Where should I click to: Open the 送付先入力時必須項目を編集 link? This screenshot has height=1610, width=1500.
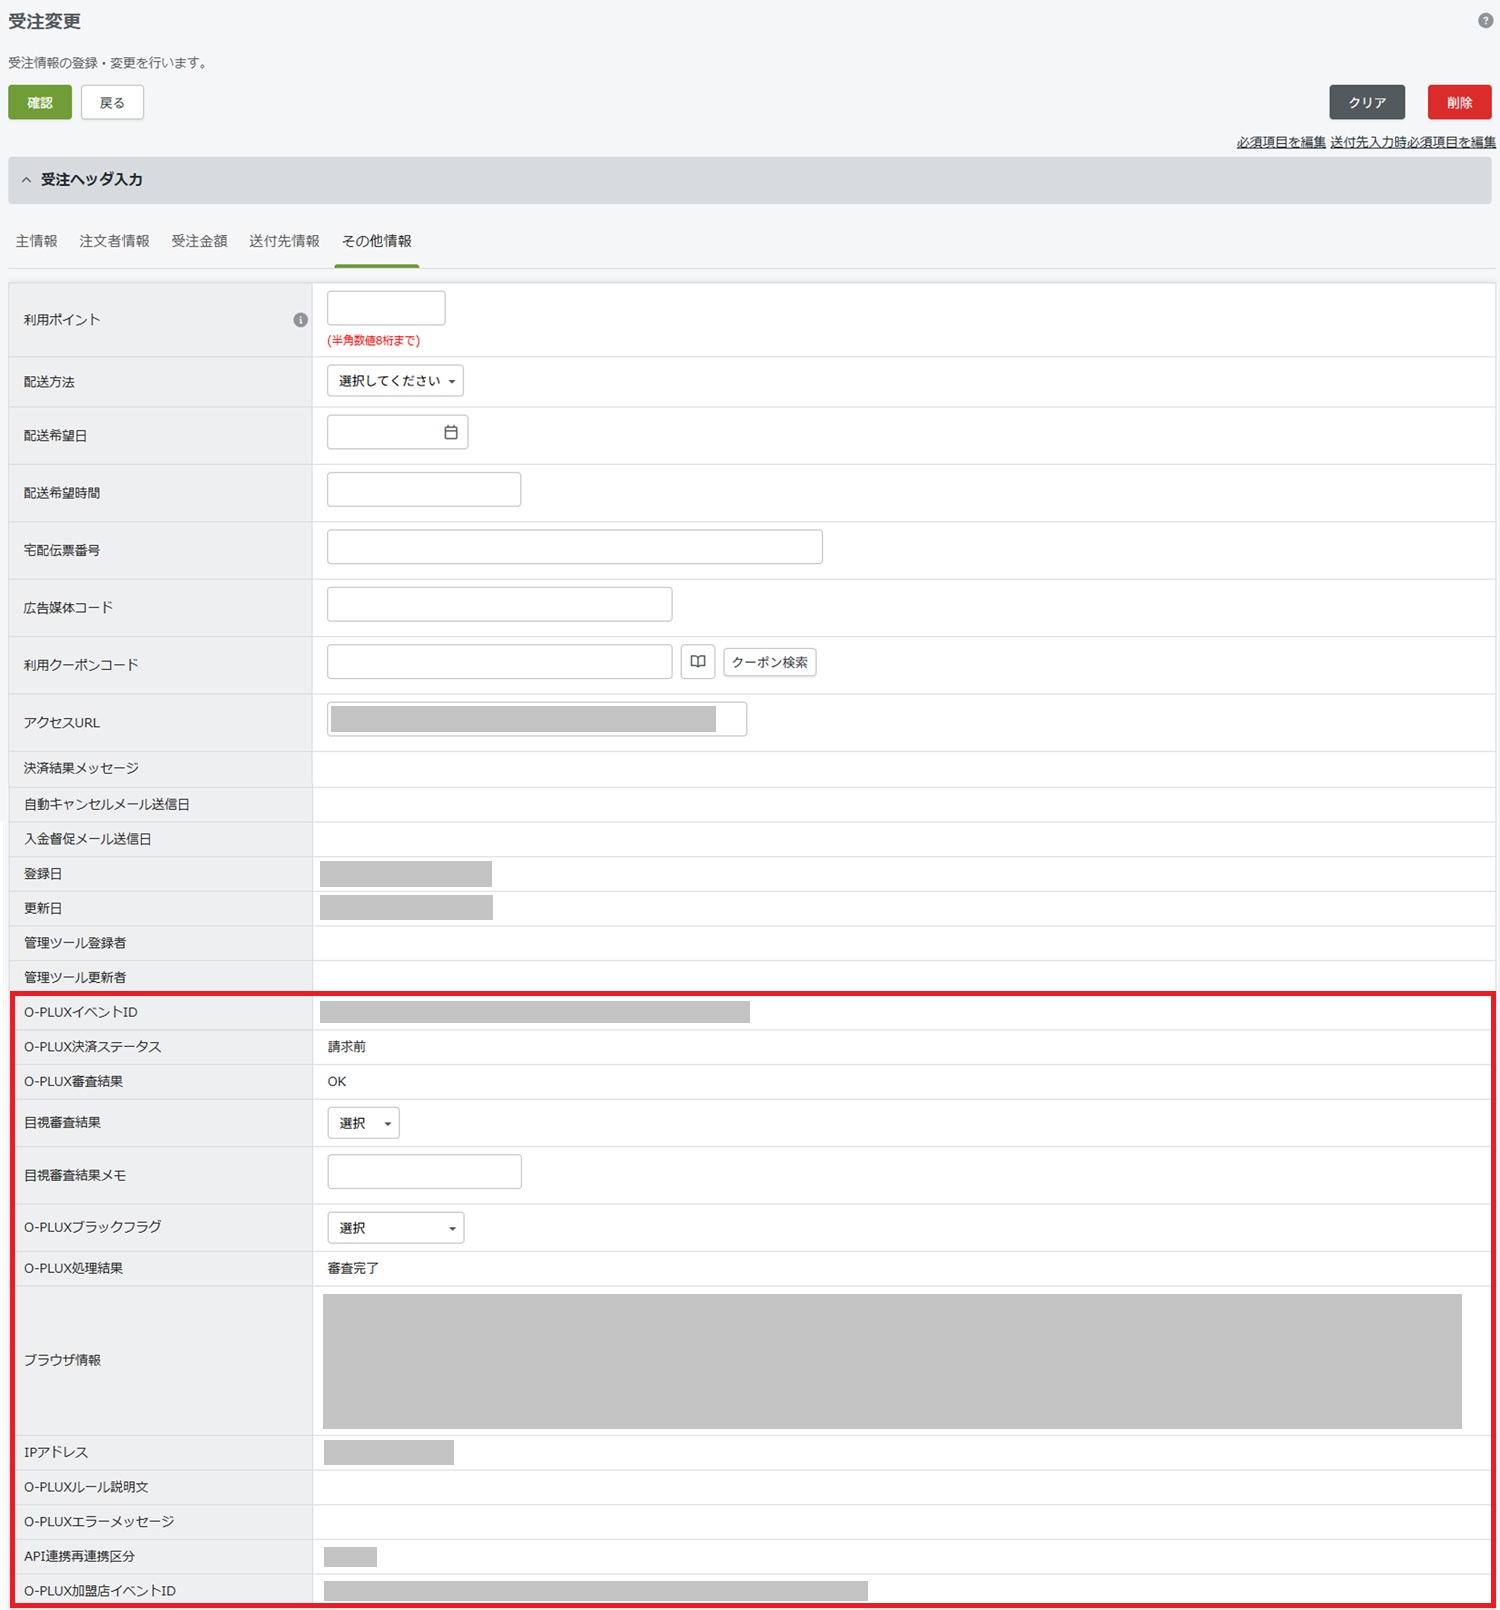pyautogui.click(x=1413, y=142)
